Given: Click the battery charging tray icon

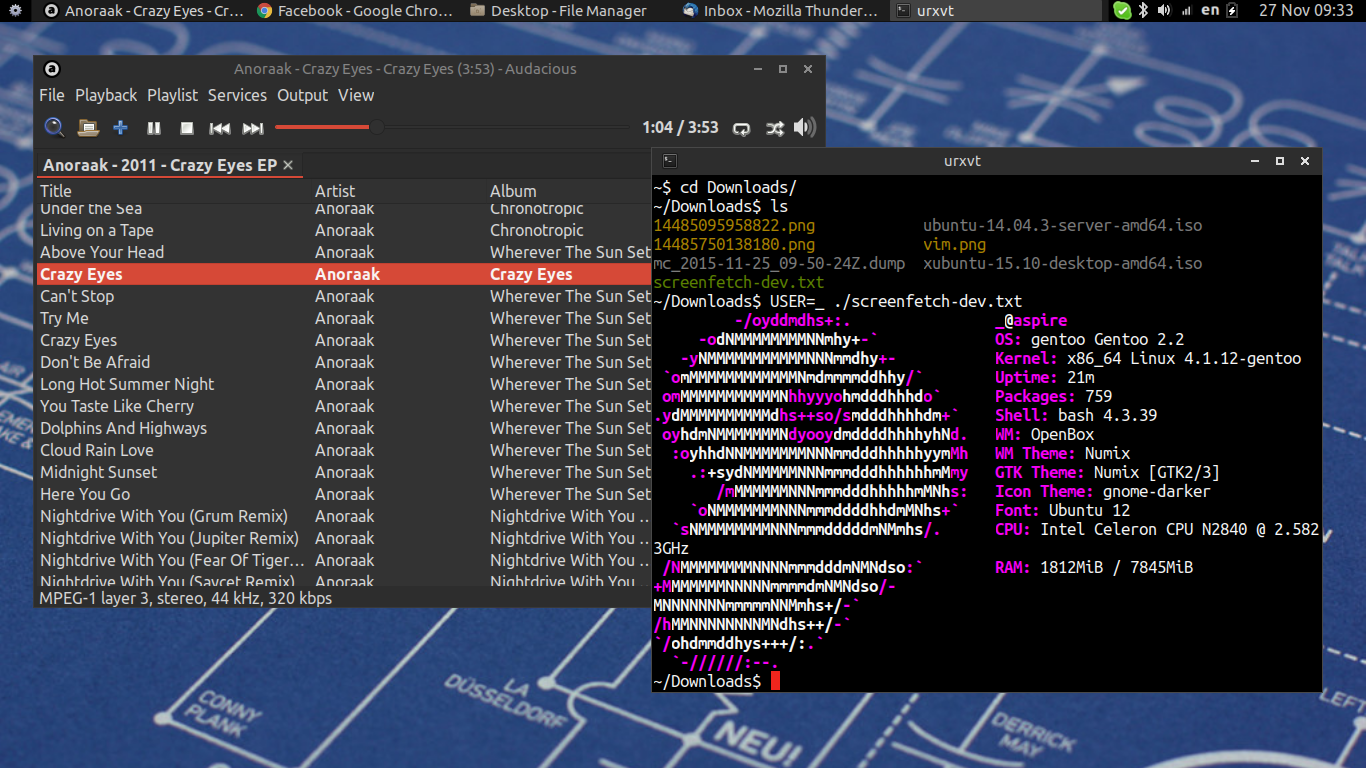Looking at the screenshot, I should [x=1232, y=11].
